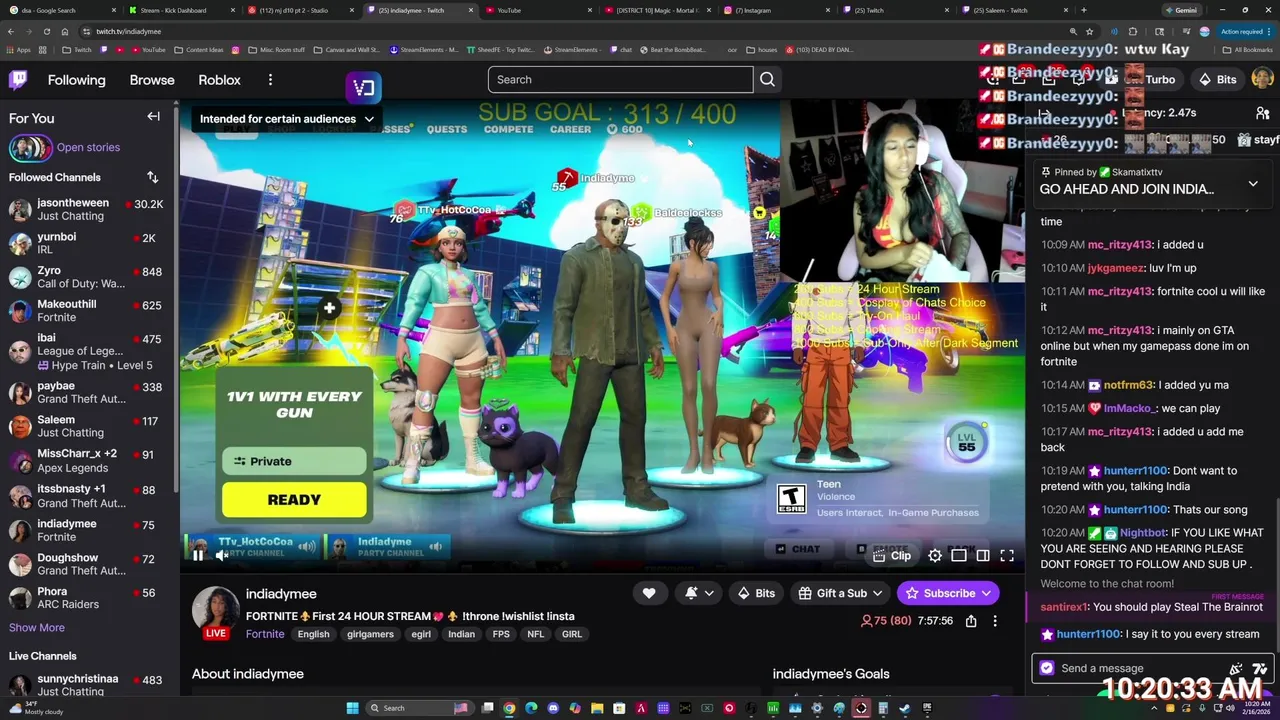This screenshot has width=1280, height=720.
Task: Click Nightbot's username in chat
Action: 1143,534
